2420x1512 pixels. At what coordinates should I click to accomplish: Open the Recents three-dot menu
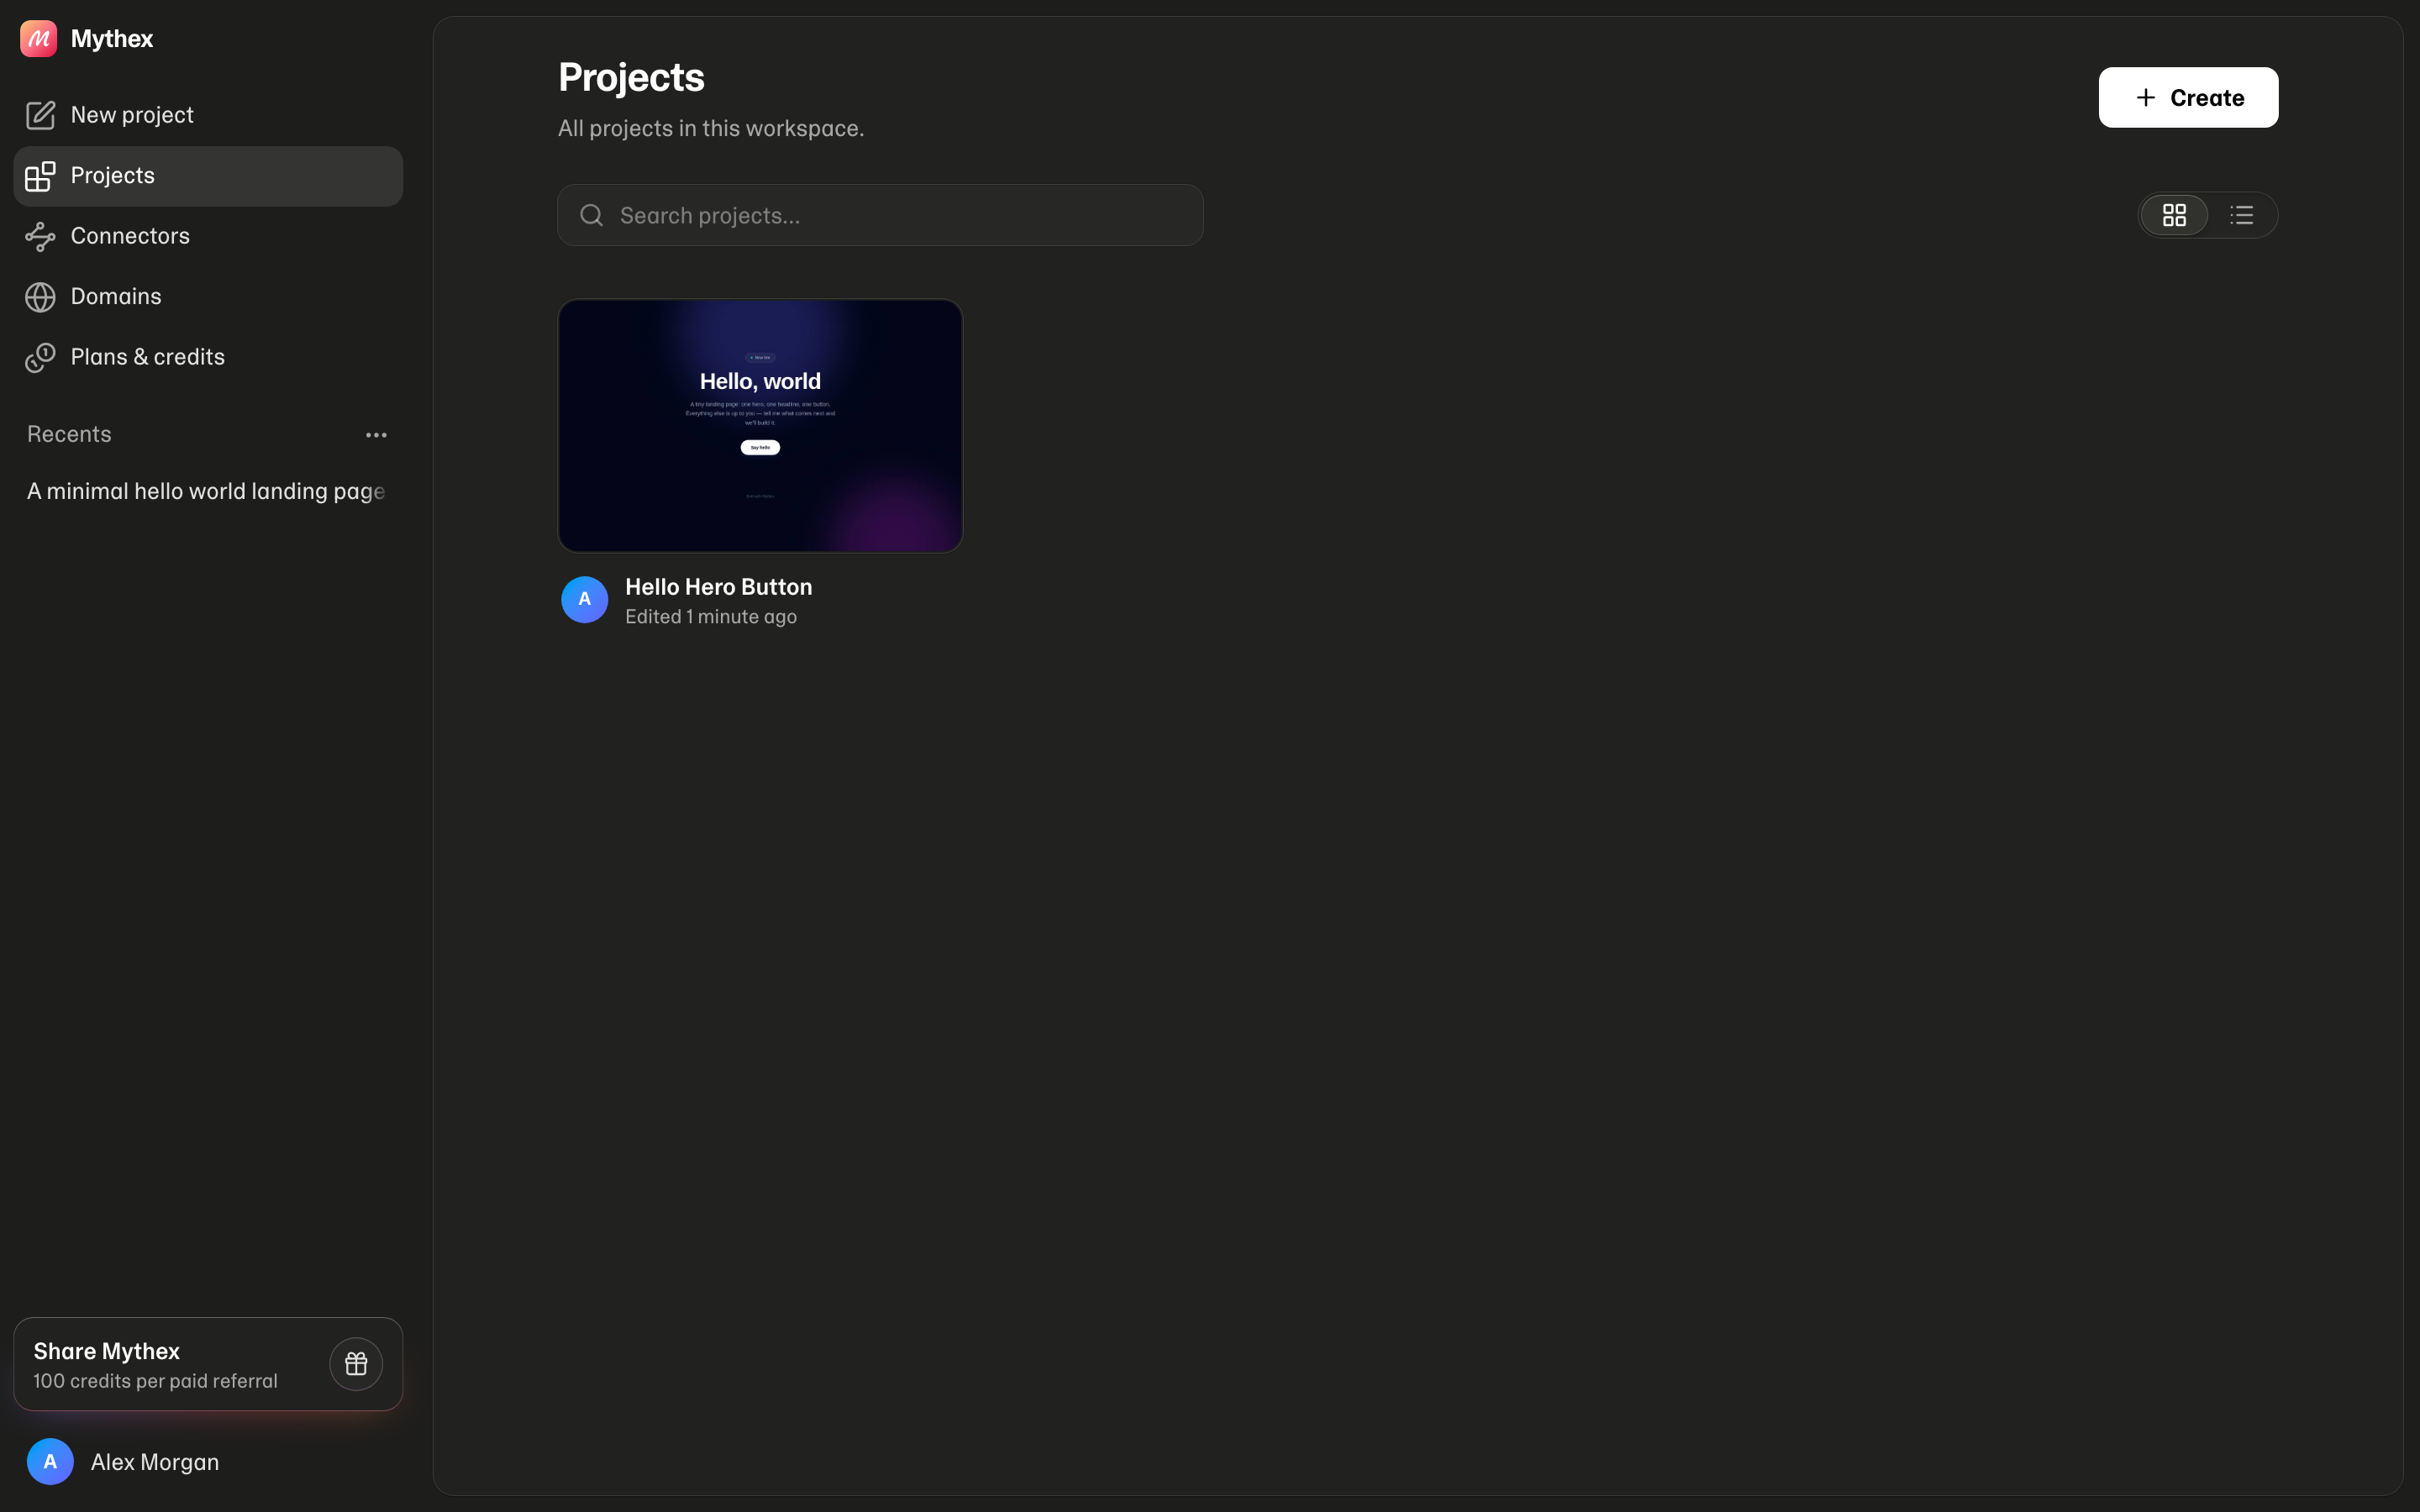376,435
